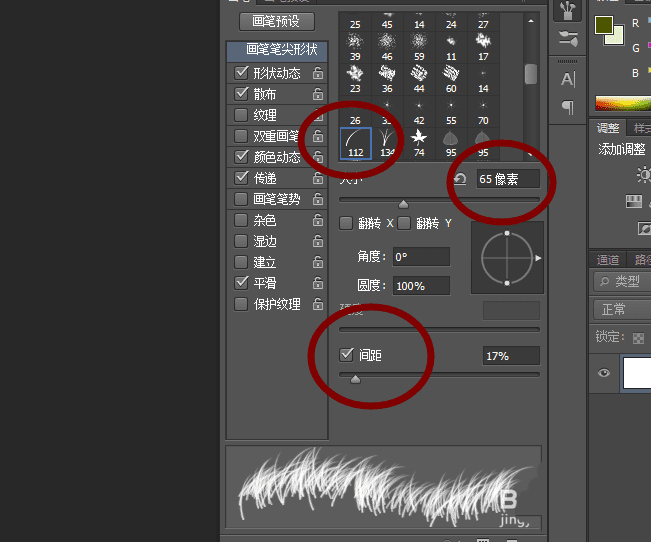Toggle the 传递 transfer checkbox
The height and width of the screenshot is (542, 651).
pos(241,178)
